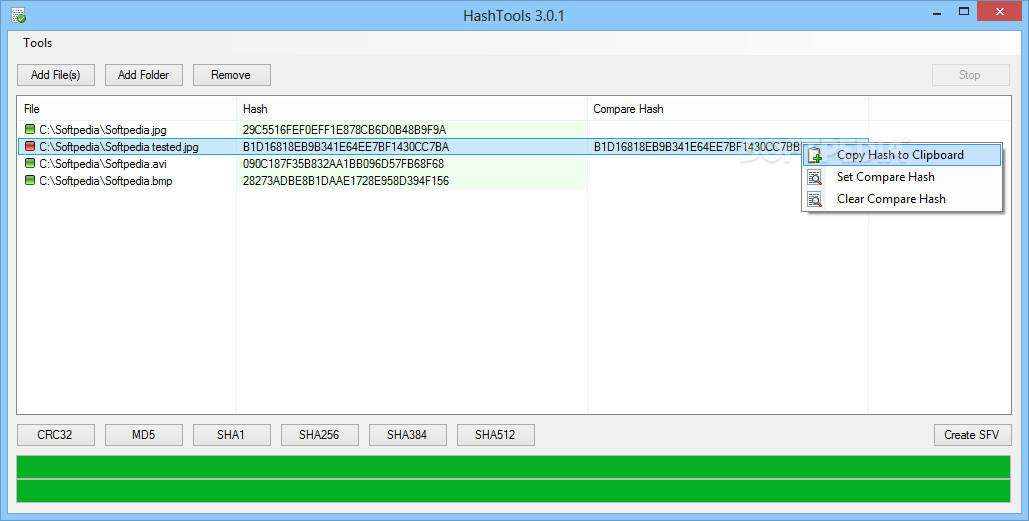
Task: Click green status icon for Softpedia.jpg
Action: (30, 129)
